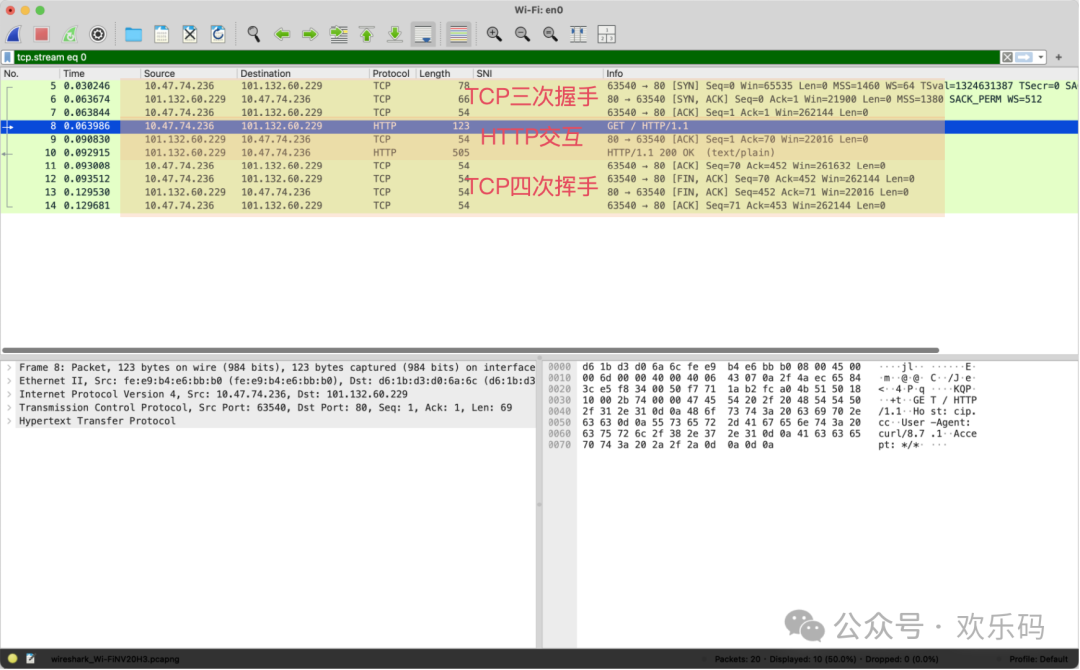Screen dimensions: 1080x670
Task: Restart the current capture
Action: click(70, 34)
